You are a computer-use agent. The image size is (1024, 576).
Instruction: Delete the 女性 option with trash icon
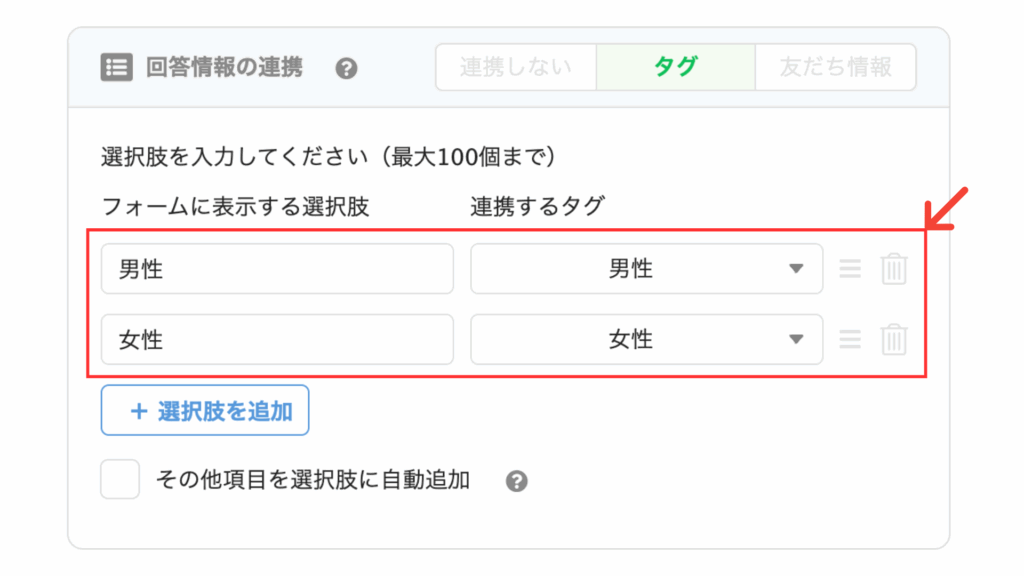[893, 339]
